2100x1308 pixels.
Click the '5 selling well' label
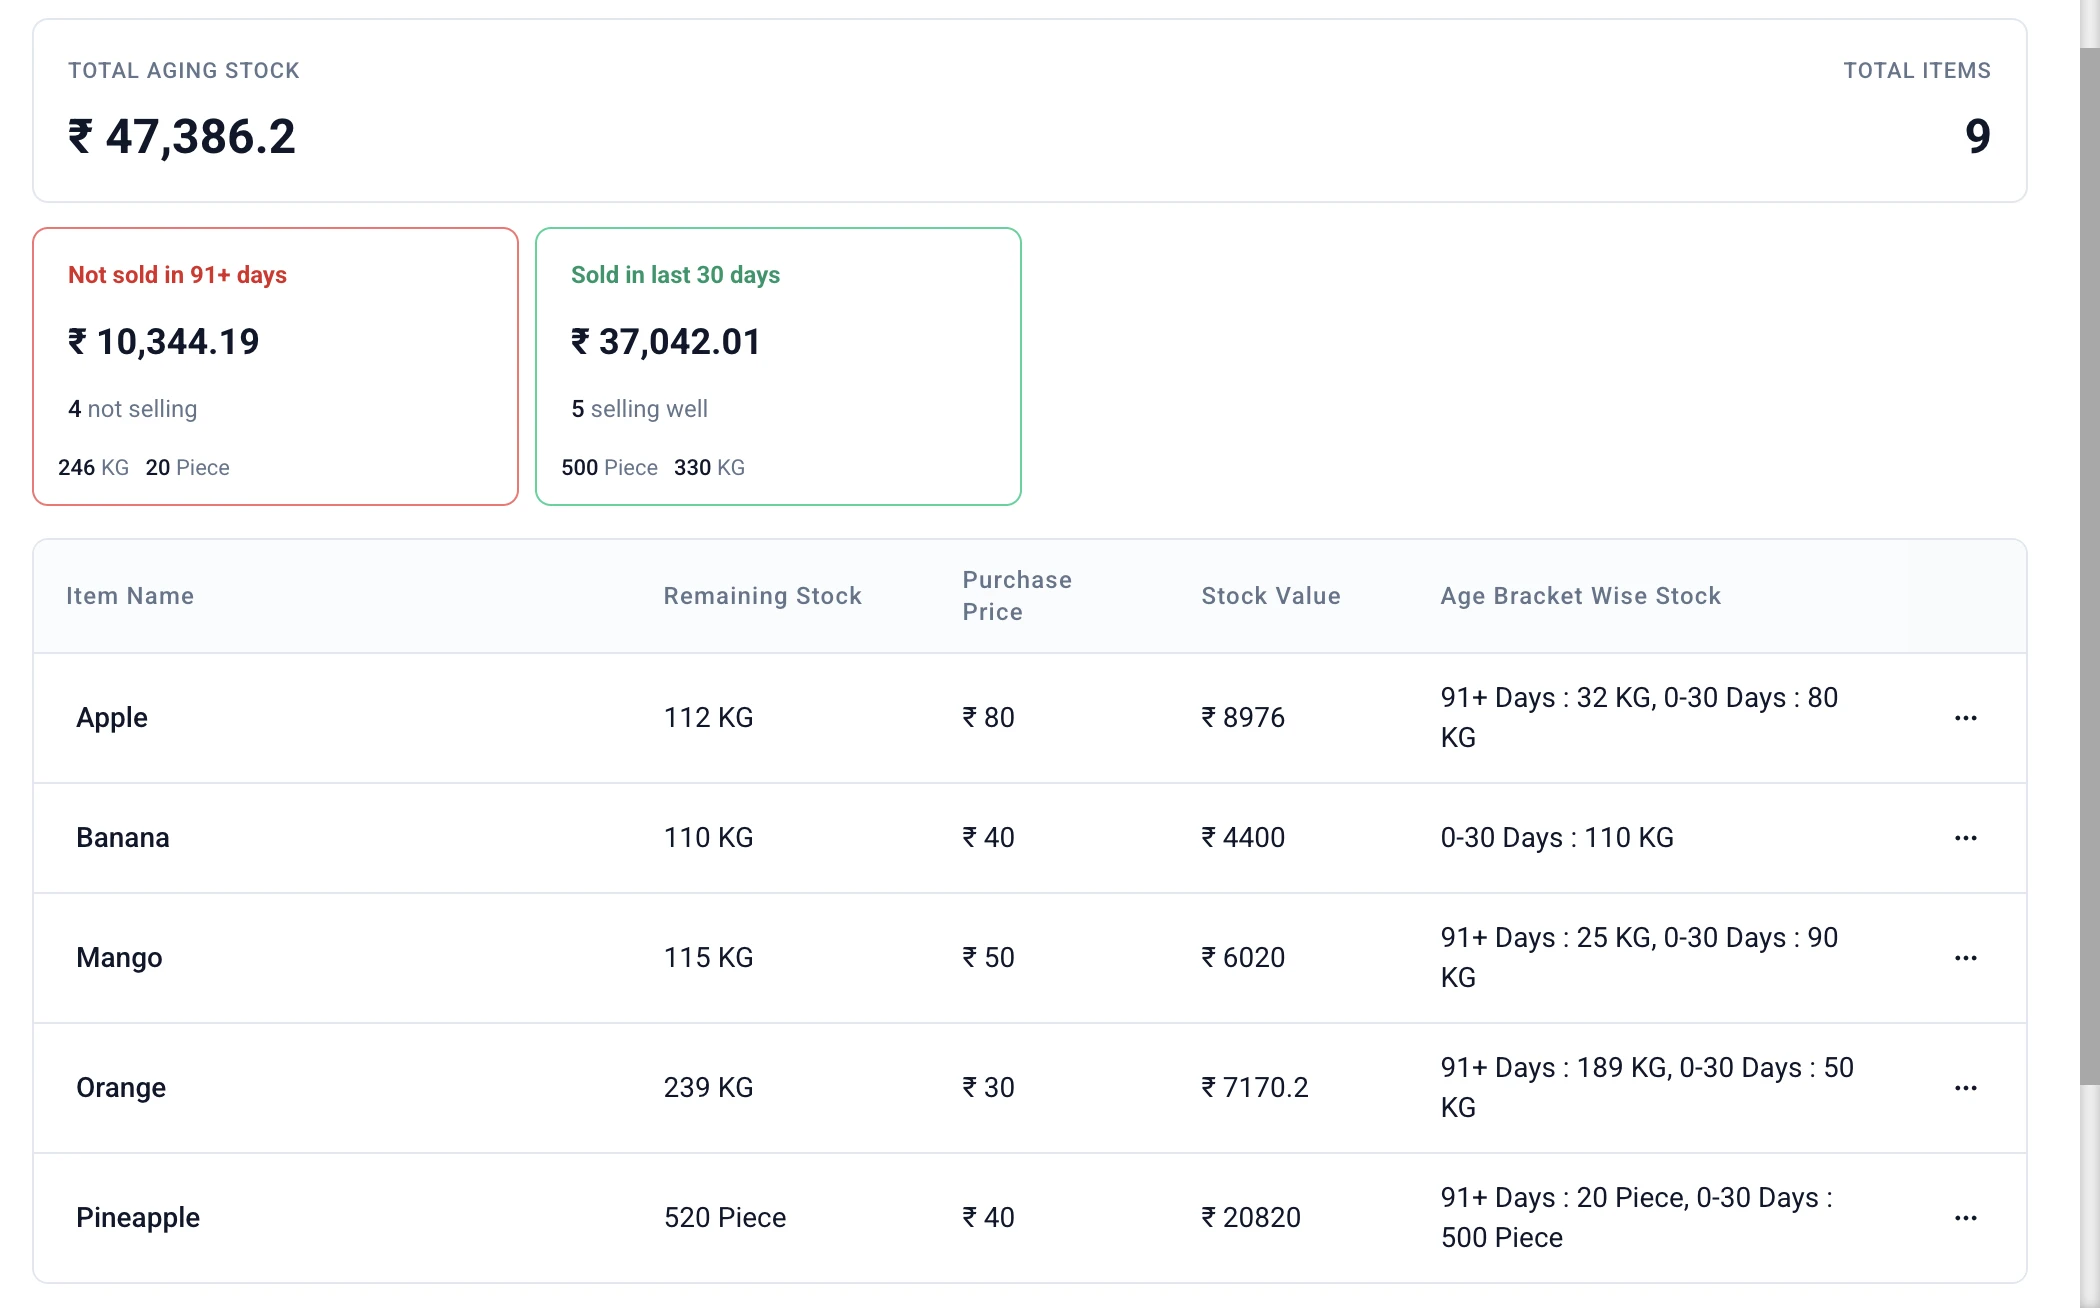[x=639, y=409]
